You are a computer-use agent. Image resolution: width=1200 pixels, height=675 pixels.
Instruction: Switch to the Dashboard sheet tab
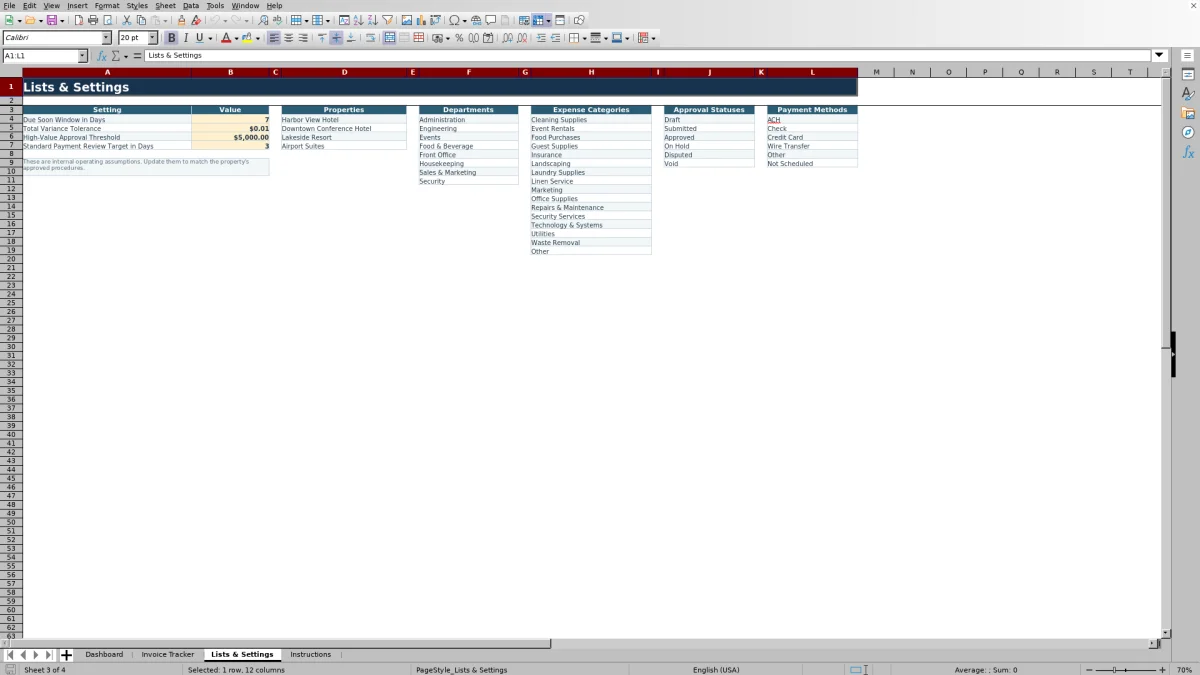(x=104, y=655)
